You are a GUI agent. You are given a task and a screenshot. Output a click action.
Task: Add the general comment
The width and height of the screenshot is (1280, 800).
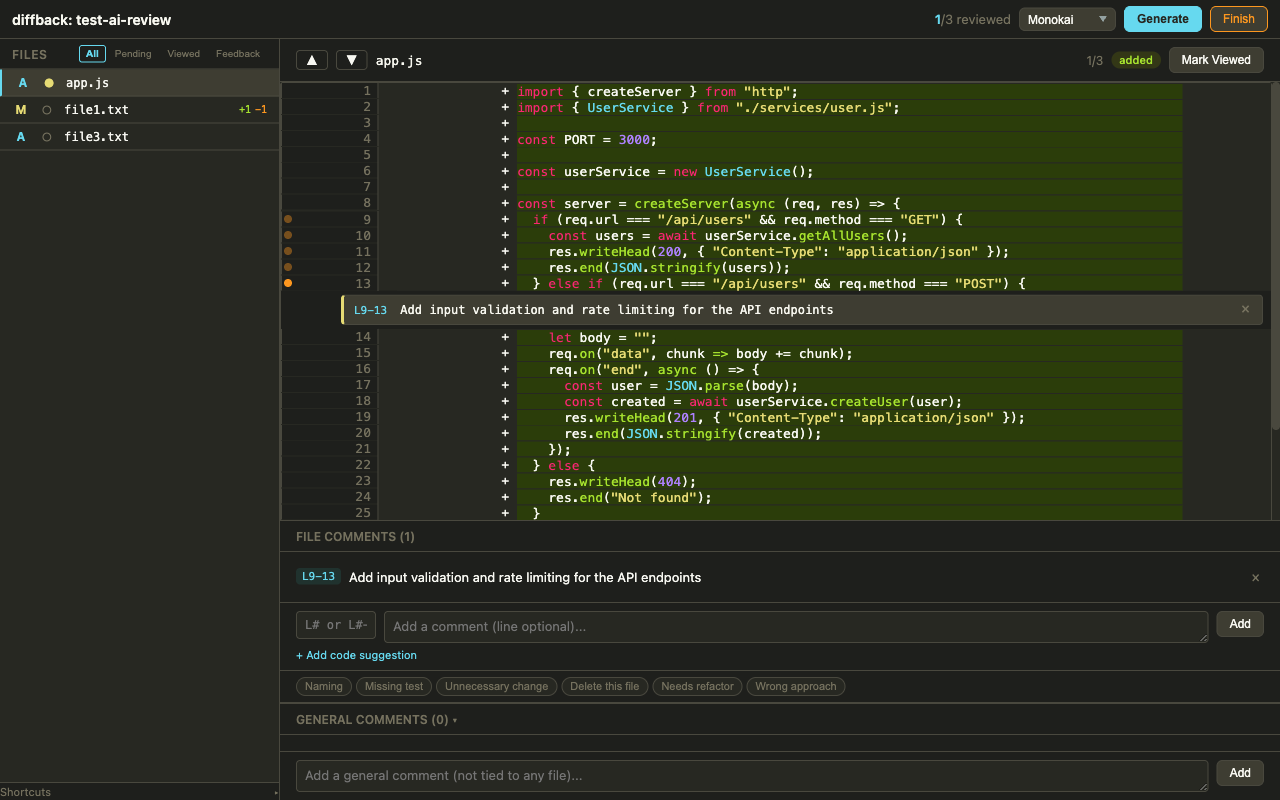point(1240,773)
